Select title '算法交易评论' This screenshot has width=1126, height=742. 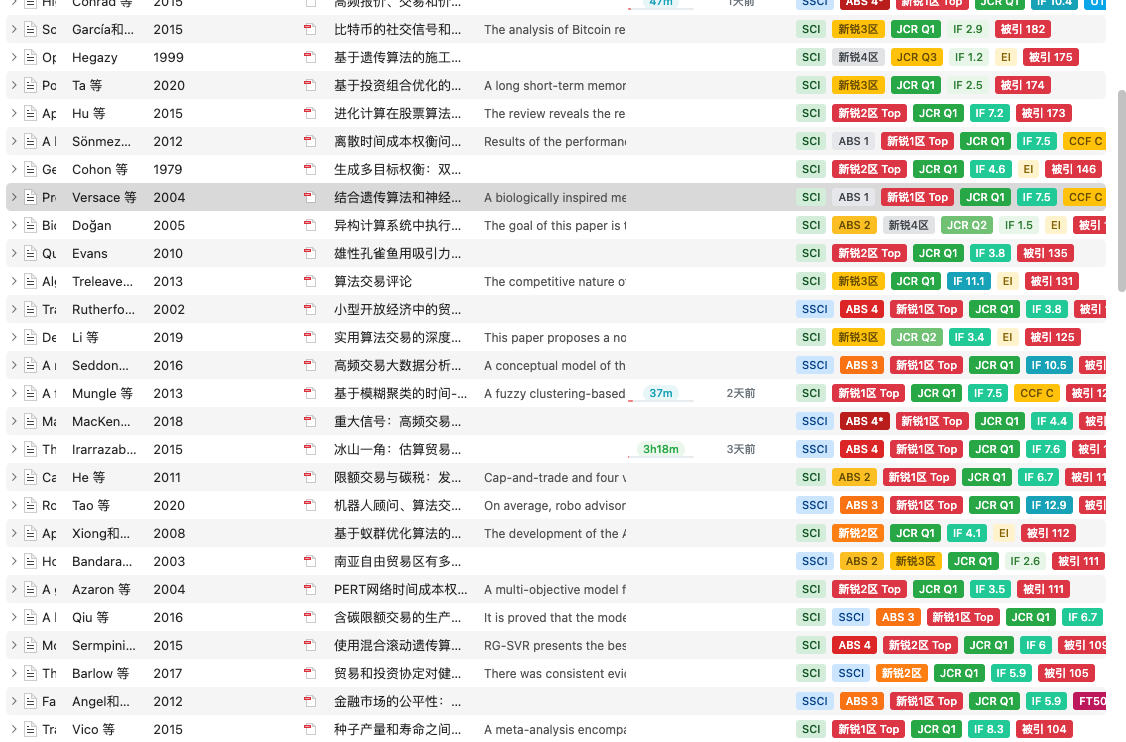[x=373, y=282]
